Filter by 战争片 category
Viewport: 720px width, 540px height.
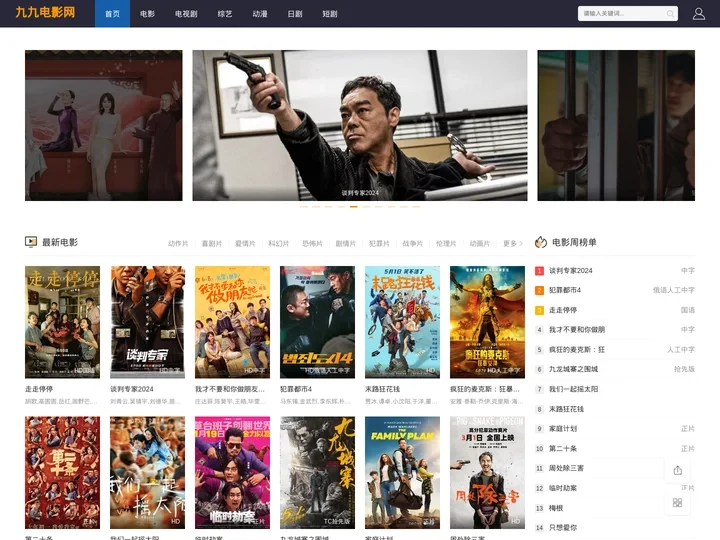(413, 243)
